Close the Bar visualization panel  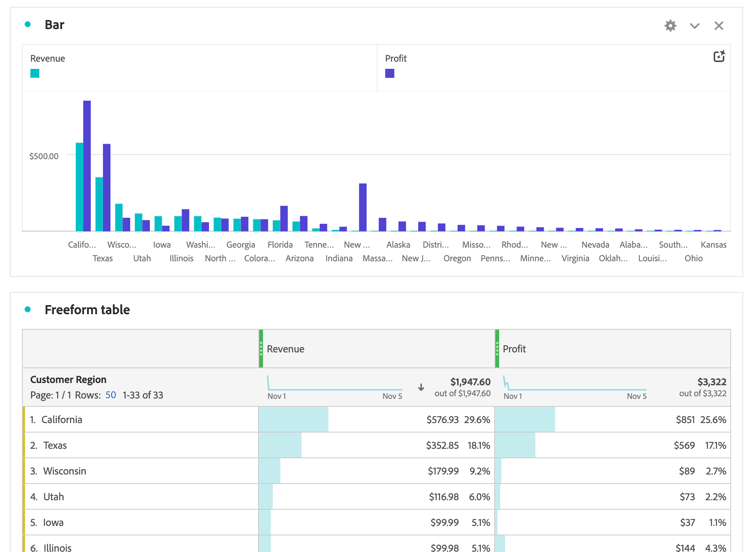(718, 26)
